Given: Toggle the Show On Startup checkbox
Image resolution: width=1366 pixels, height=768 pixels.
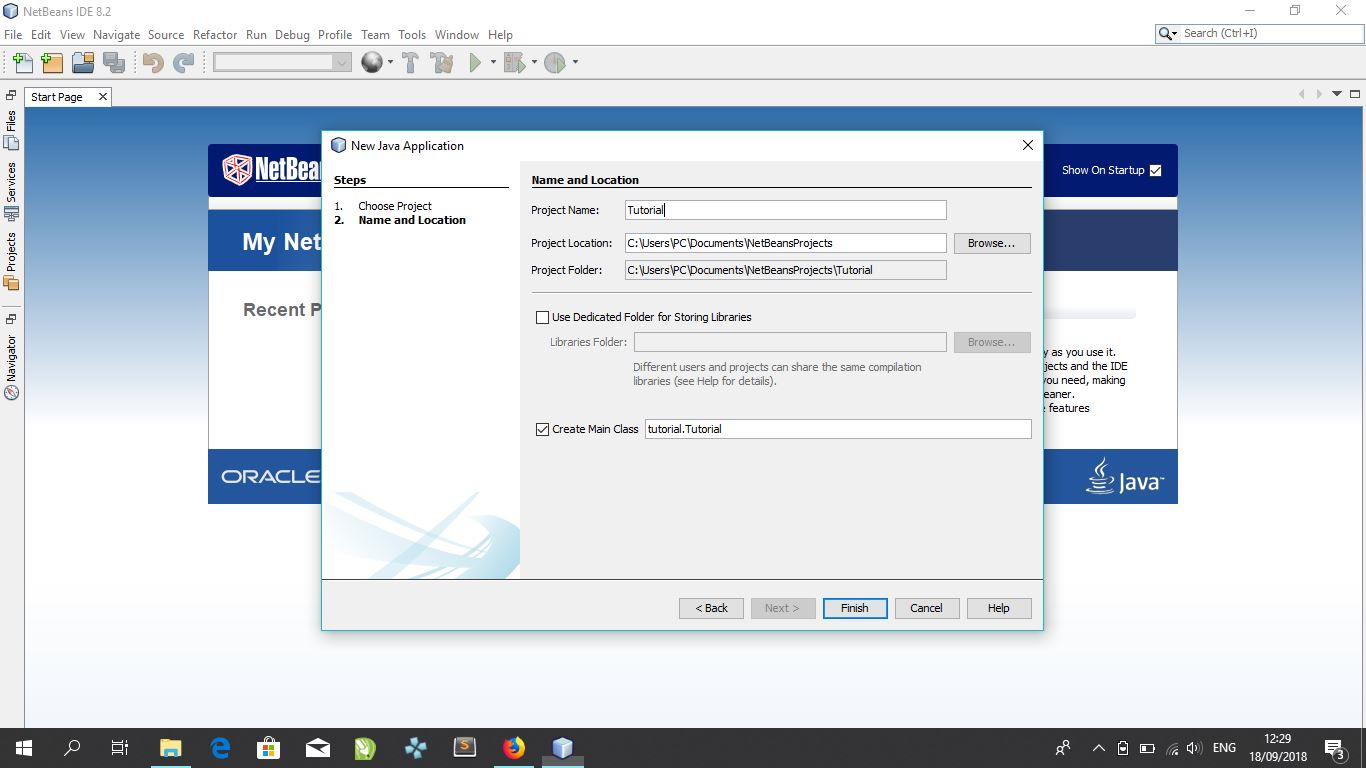Looking at the screenshot, I should (1156, 170).
